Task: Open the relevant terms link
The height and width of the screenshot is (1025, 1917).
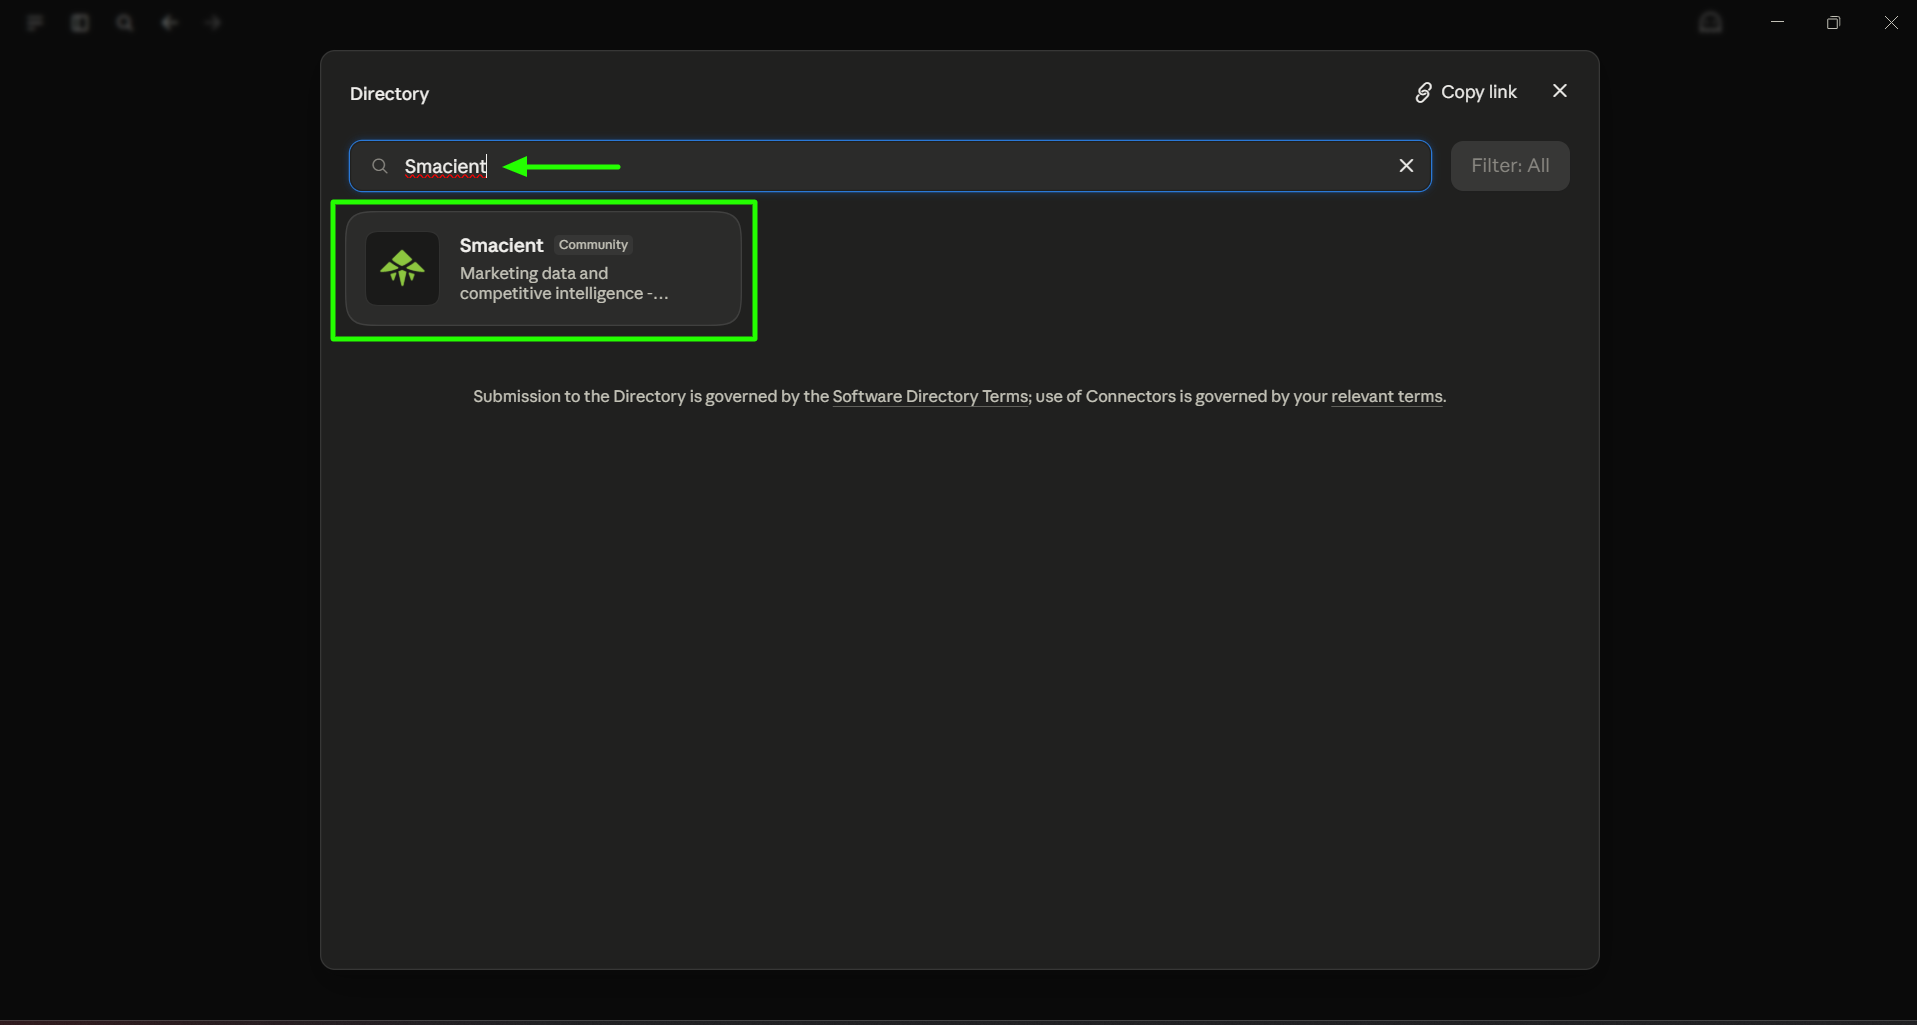Action: tap(1387, 397)
